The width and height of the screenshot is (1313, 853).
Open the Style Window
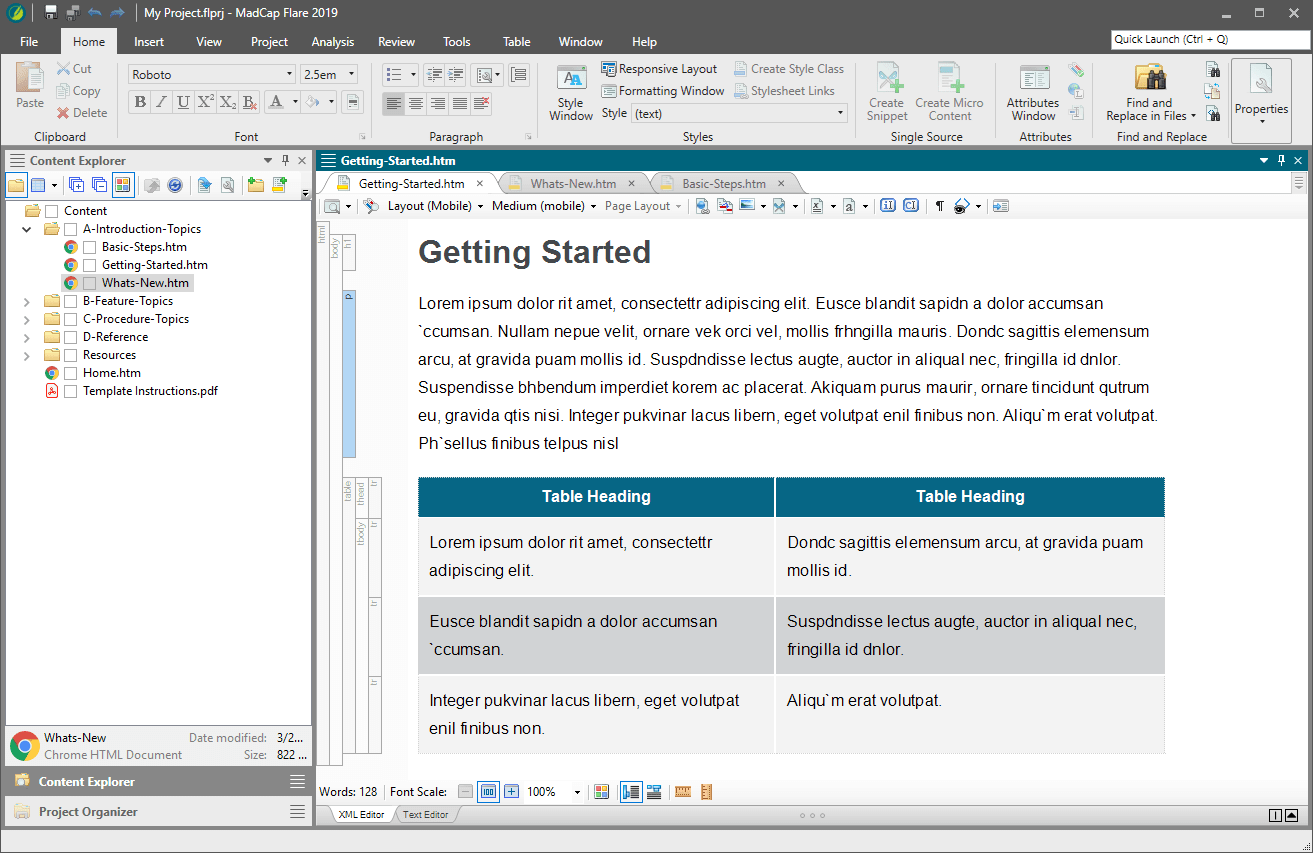571,93
